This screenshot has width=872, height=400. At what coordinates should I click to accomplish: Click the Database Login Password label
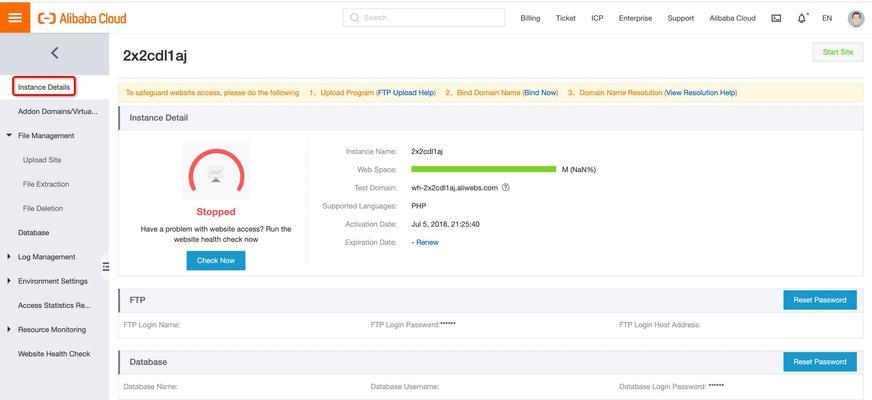tap(663, 386)
